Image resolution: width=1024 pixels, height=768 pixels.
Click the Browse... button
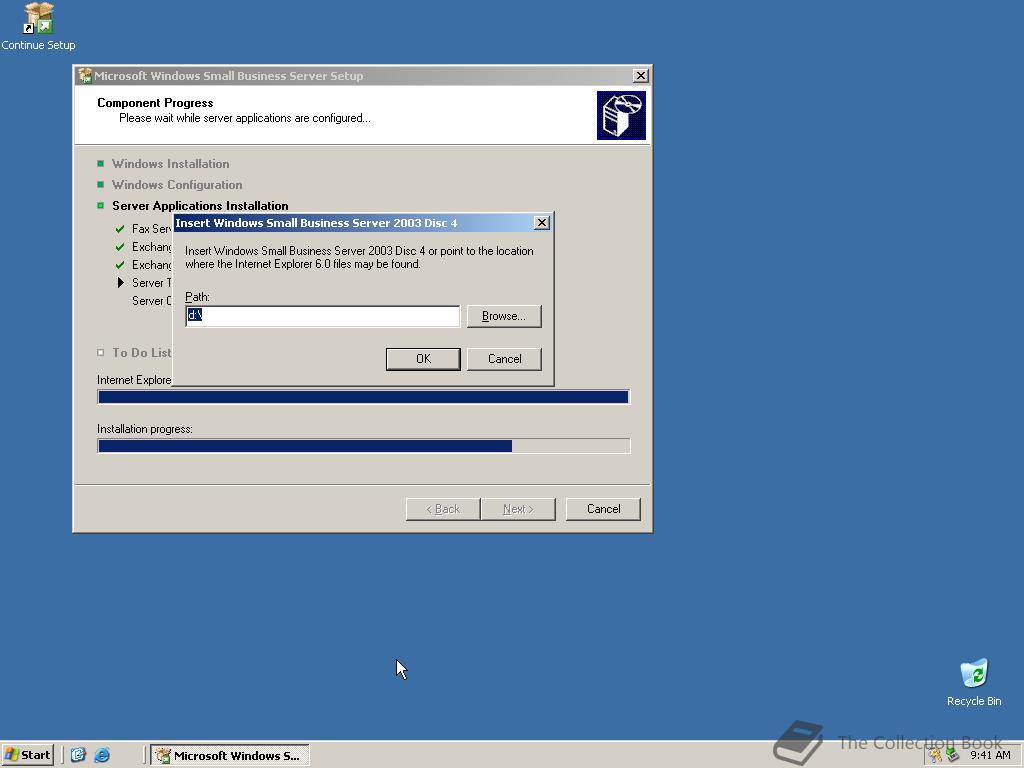(x=504, y=316)
